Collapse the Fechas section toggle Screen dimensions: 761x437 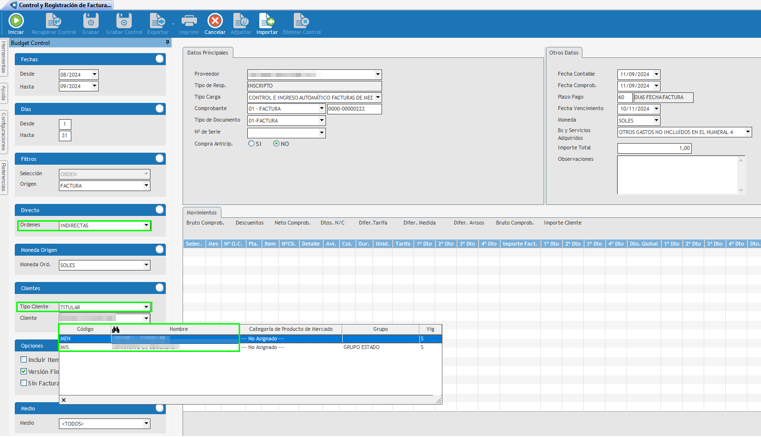[x=159, y=59]
